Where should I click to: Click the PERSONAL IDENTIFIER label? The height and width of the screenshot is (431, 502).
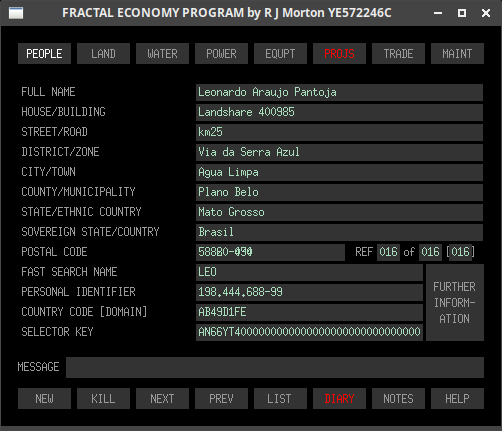coord(78,292)
